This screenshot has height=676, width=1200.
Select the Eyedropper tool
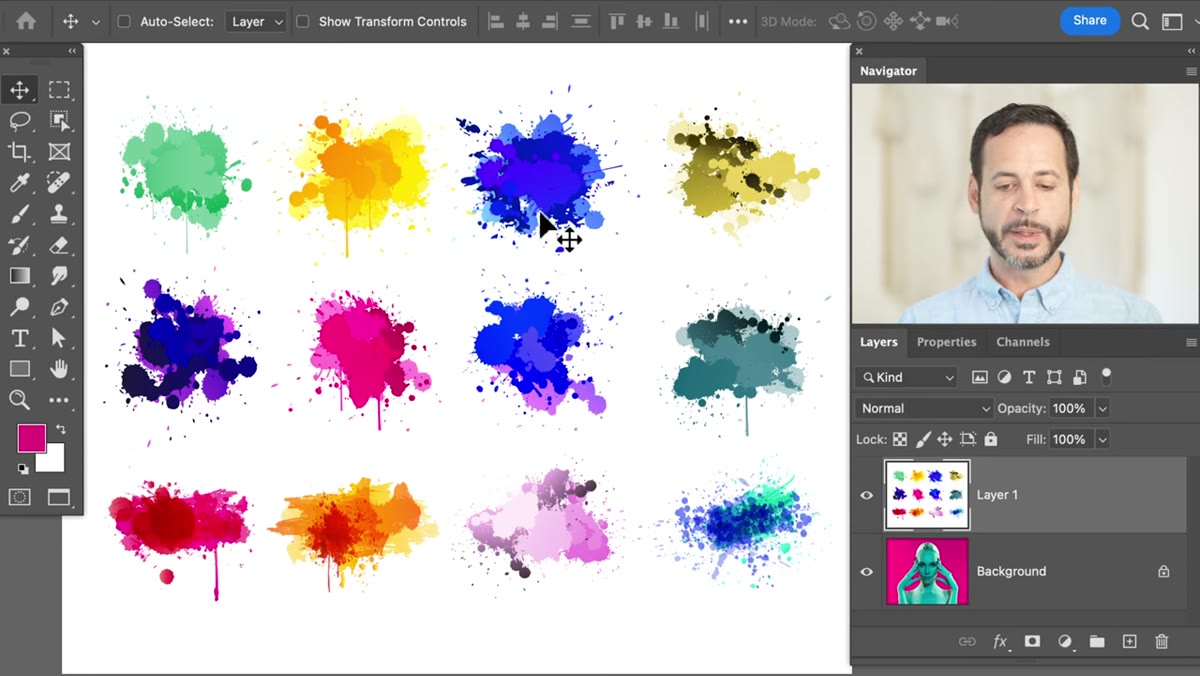19,183
